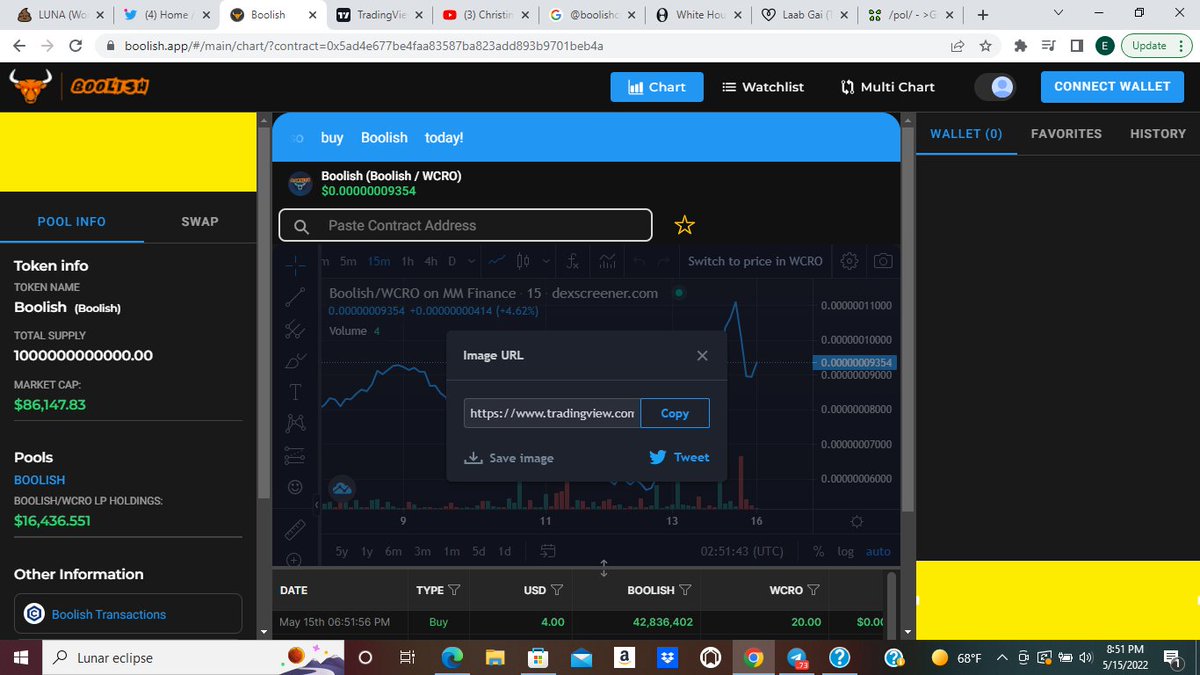Switch to the SWAP tab
The image size is (1200, 675).
click(200, 221)
